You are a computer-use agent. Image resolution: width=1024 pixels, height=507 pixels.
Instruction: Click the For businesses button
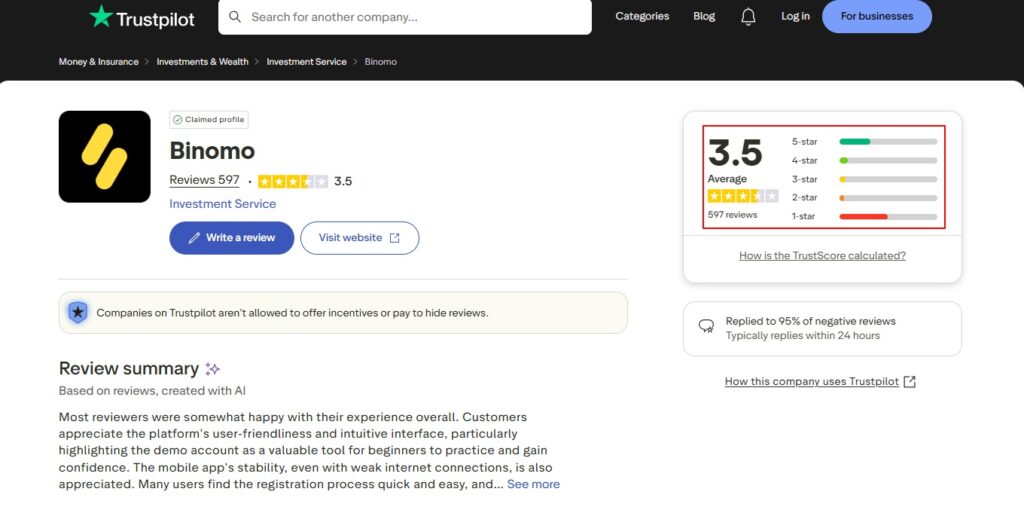876,17
